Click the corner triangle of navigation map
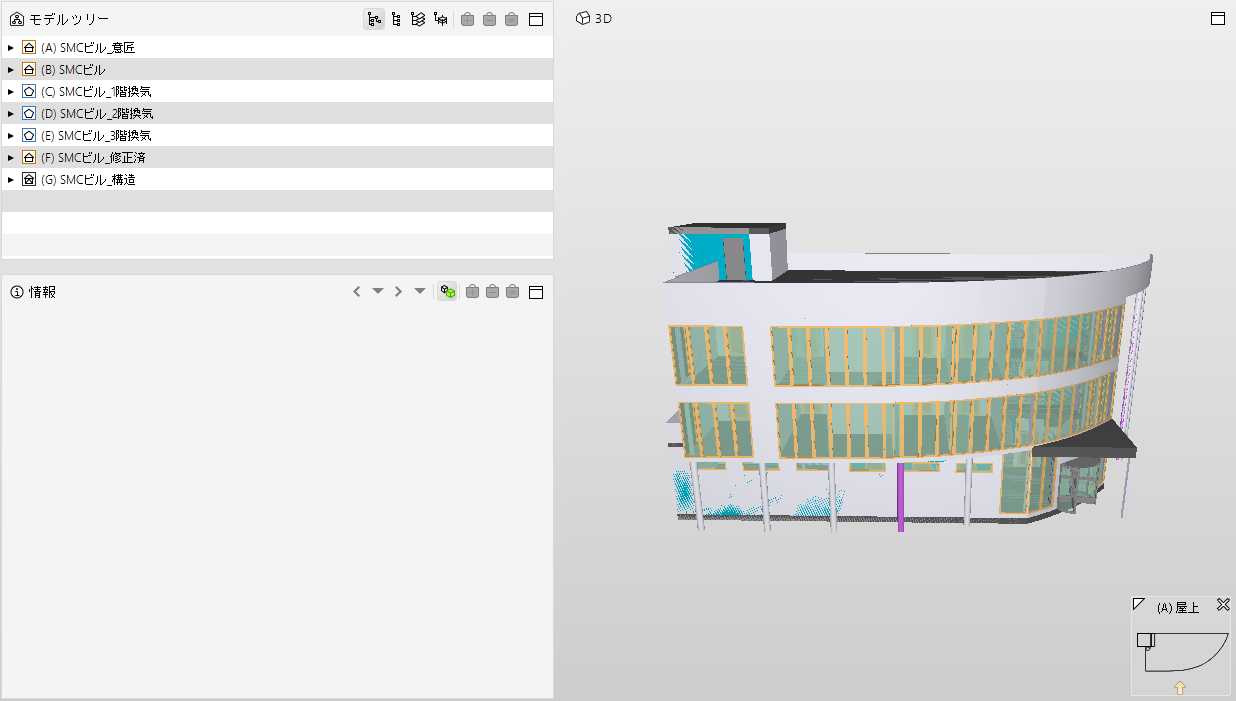Viewport: 1236px width, 701px height. coord(1138,604)
